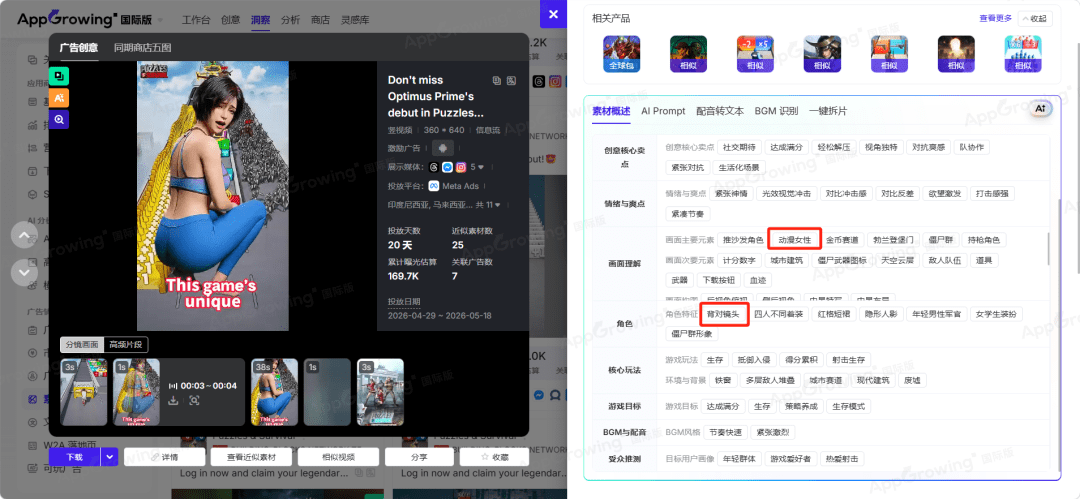Click the 僵尸群形象 tag
Screen dimensions: 1080x499
692,334
